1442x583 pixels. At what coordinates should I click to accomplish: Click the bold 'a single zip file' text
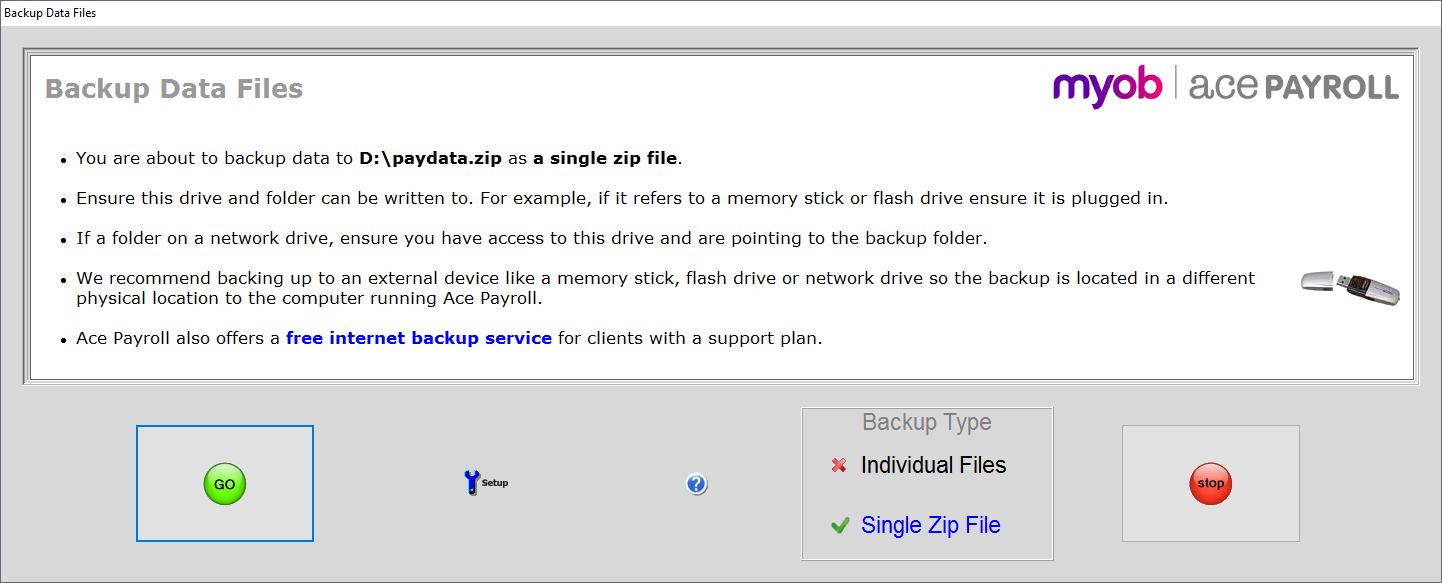point(605,158)
